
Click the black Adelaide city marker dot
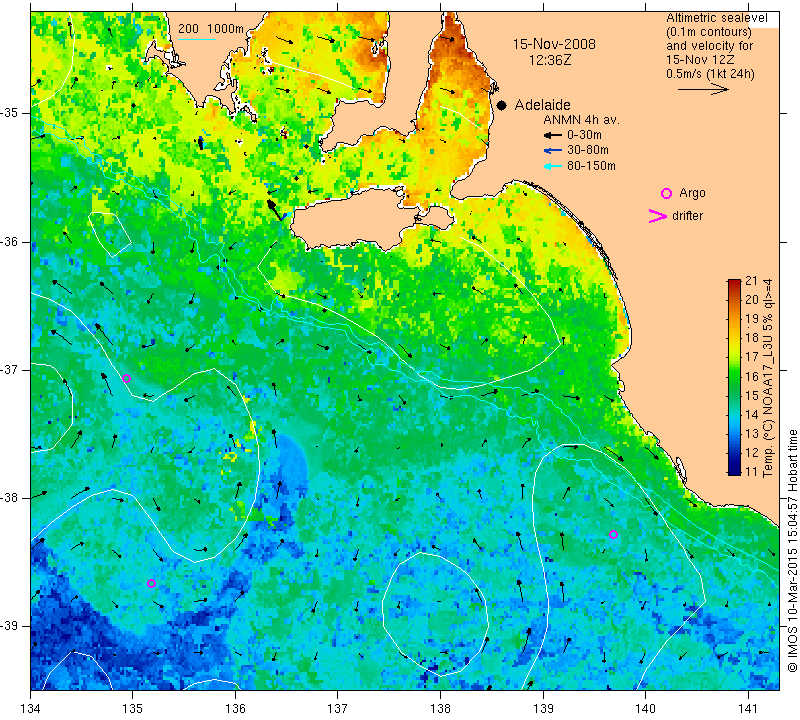(x=502, y=105)
